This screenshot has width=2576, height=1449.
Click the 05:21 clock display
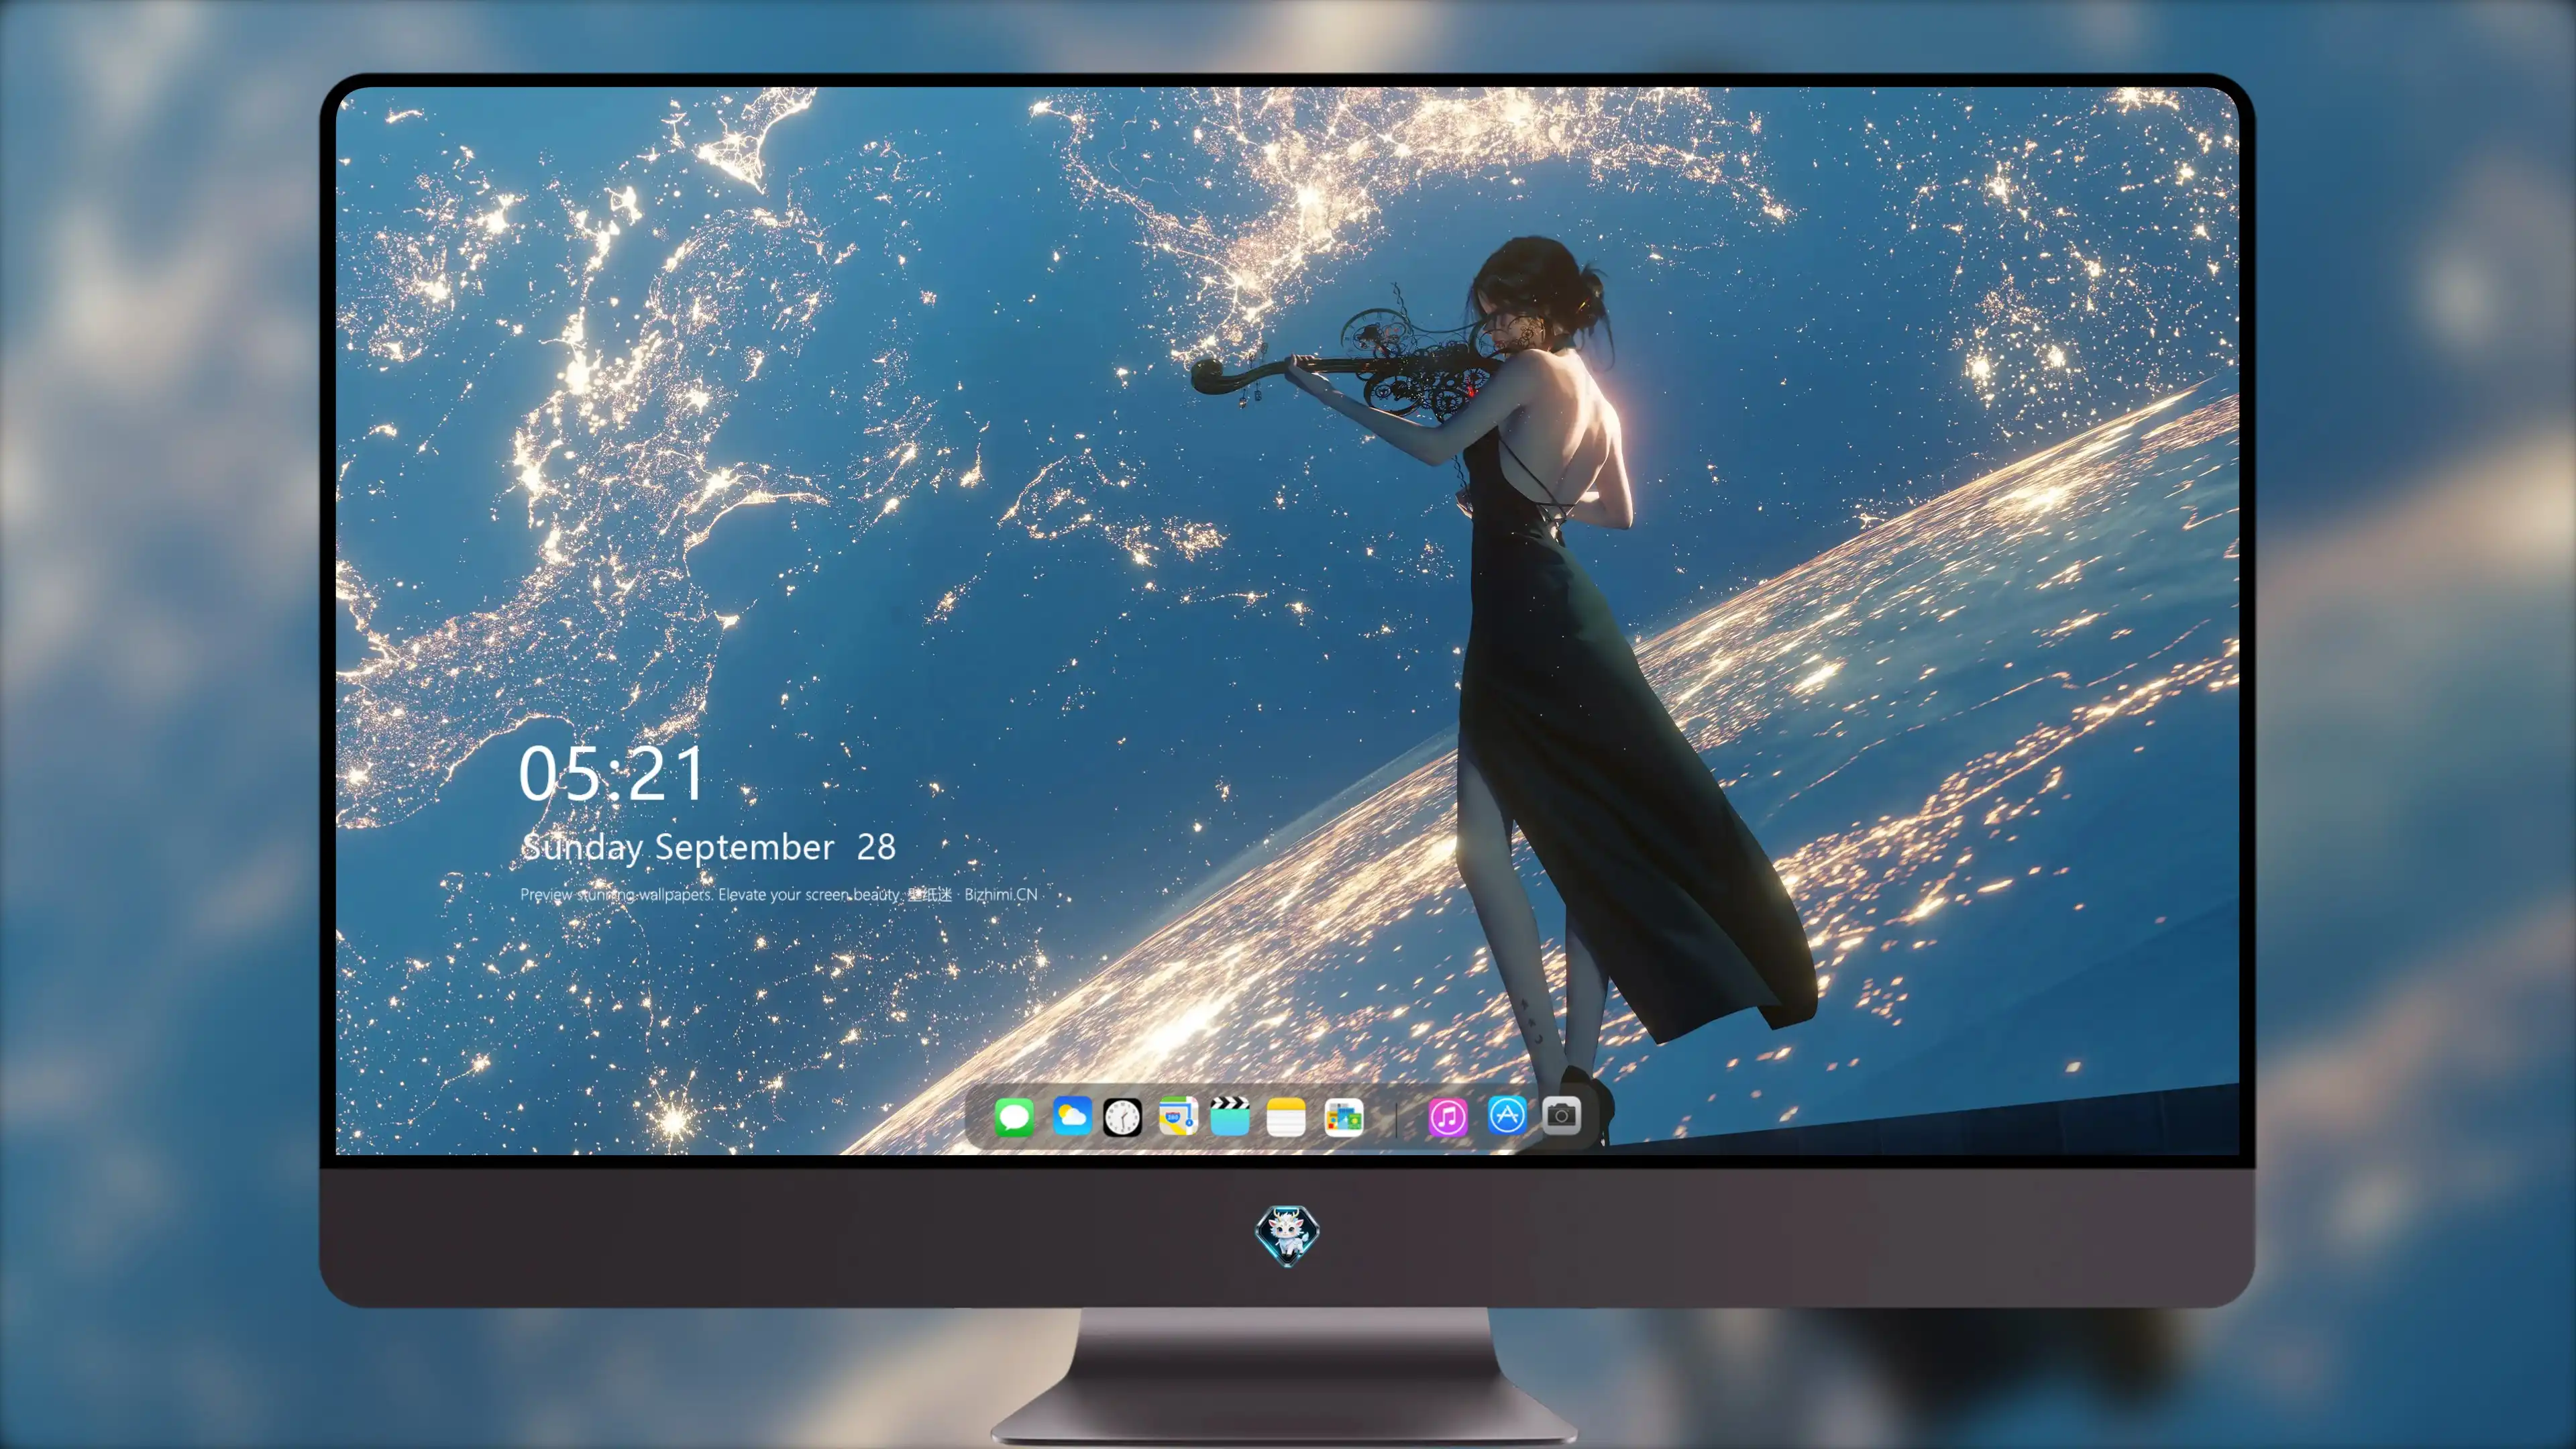[x=612, y=774]
